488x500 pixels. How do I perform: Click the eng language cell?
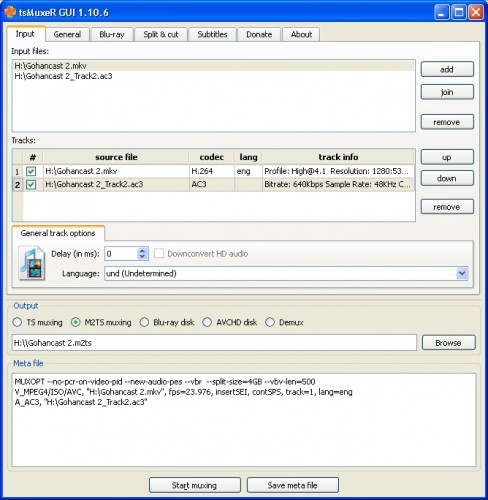[248, 171]
